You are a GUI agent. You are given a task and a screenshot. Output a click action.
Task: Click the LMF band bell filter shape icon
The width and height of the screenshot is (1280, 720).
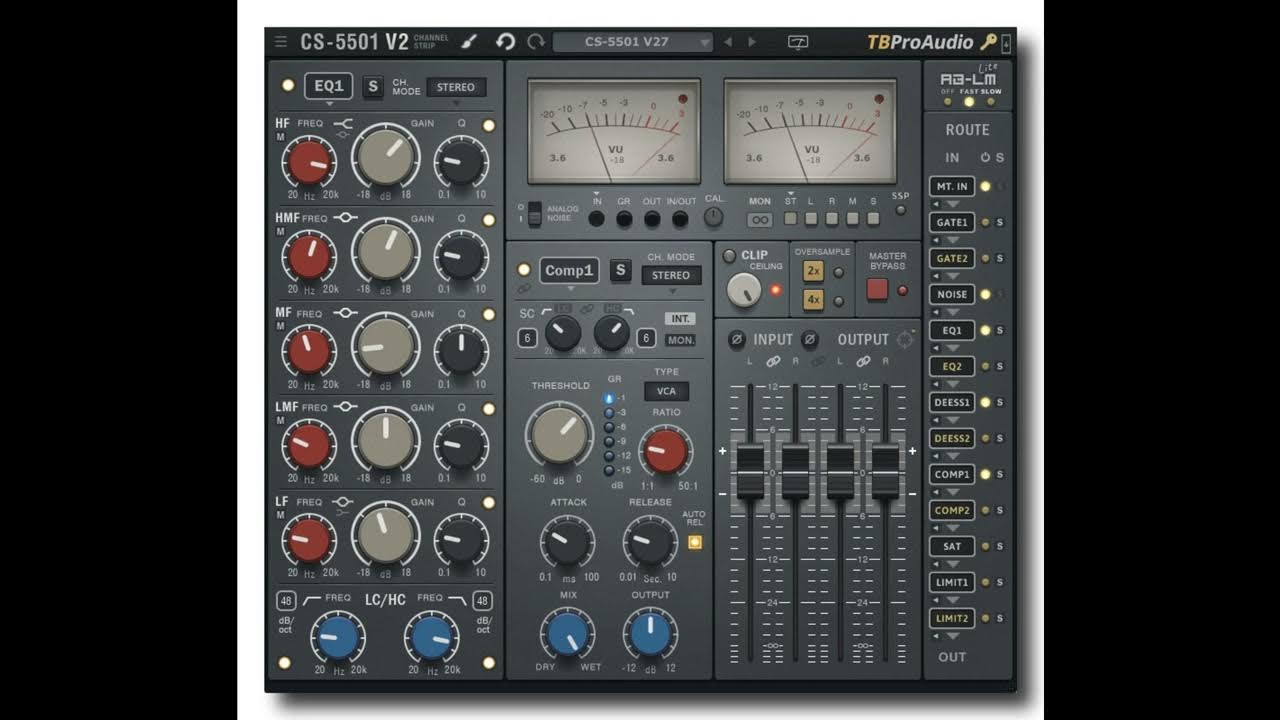pyautogui.click(x=346, y=407)
